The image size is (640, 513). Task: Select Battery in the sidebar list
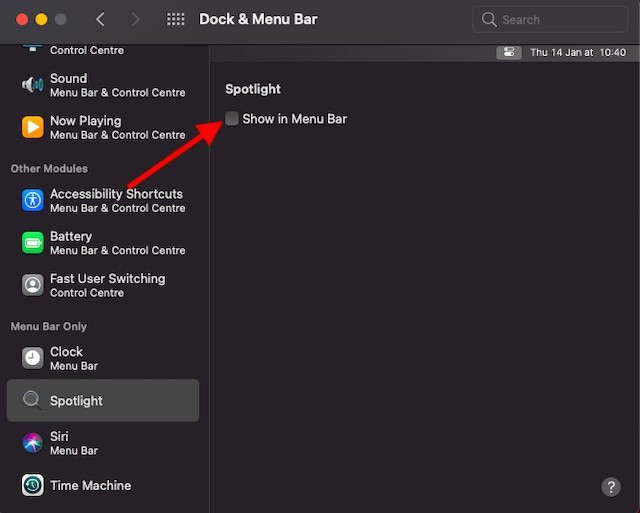pos(103,243)
